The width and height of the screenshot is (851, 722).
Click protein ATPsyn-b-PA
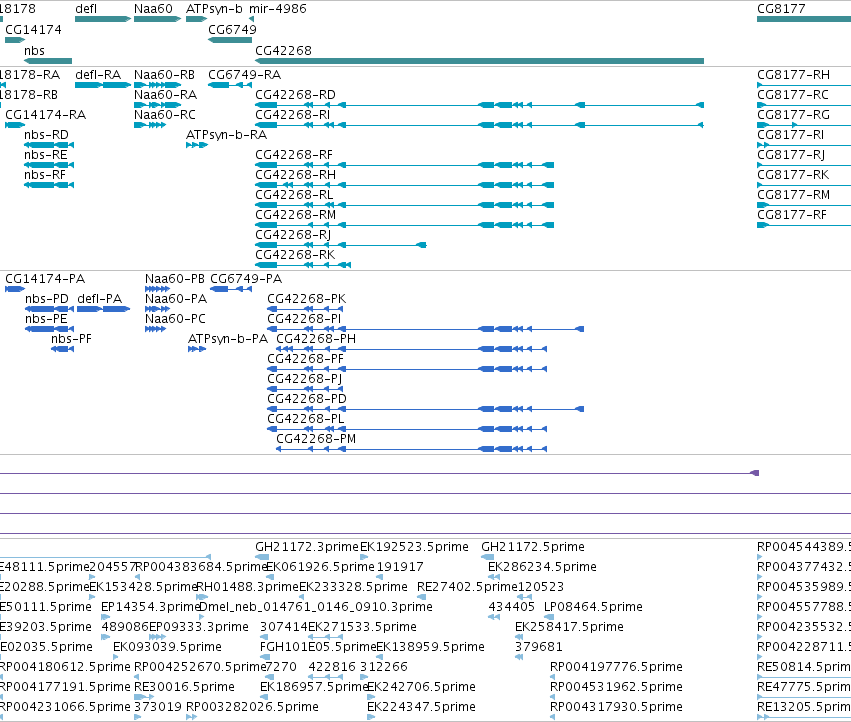click(x=228, y=339)
